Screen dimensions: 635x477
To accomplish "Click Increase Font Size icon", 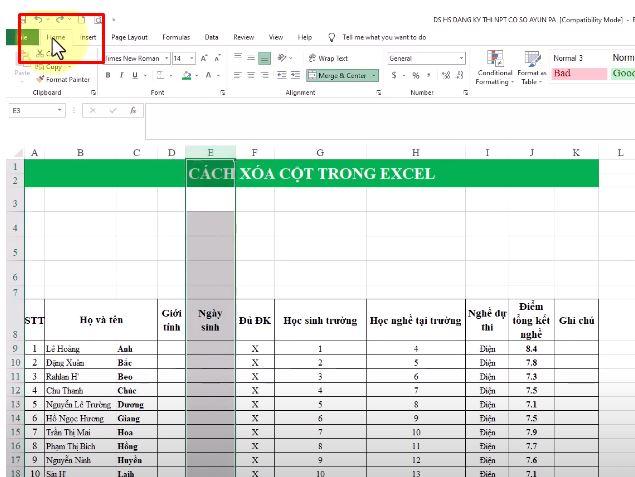I will (204, 58).
